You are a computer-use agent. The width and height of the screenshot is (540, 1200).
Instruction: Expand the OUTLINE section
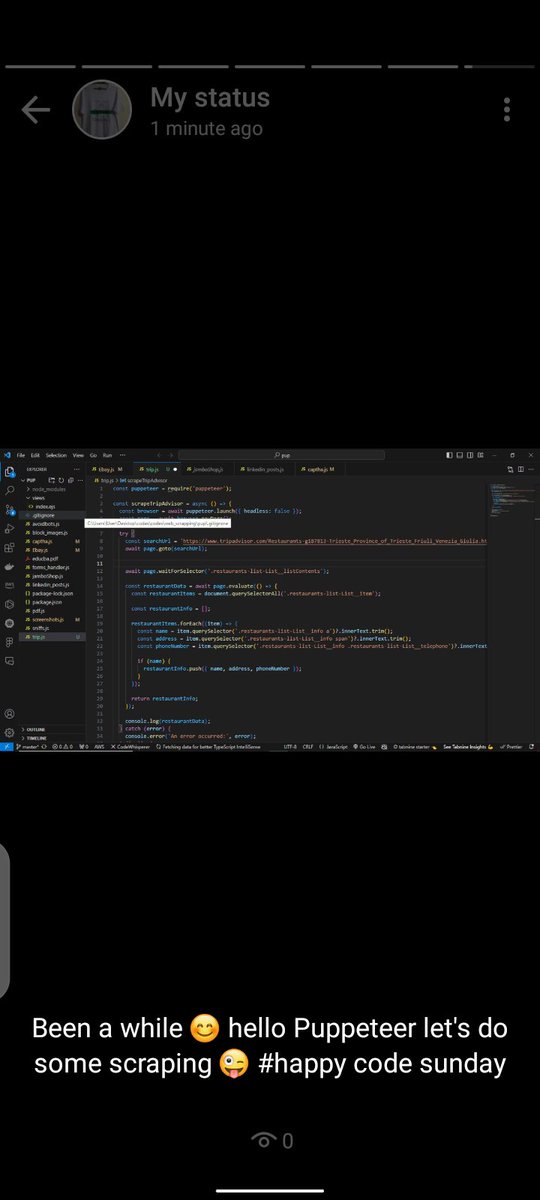36,729
